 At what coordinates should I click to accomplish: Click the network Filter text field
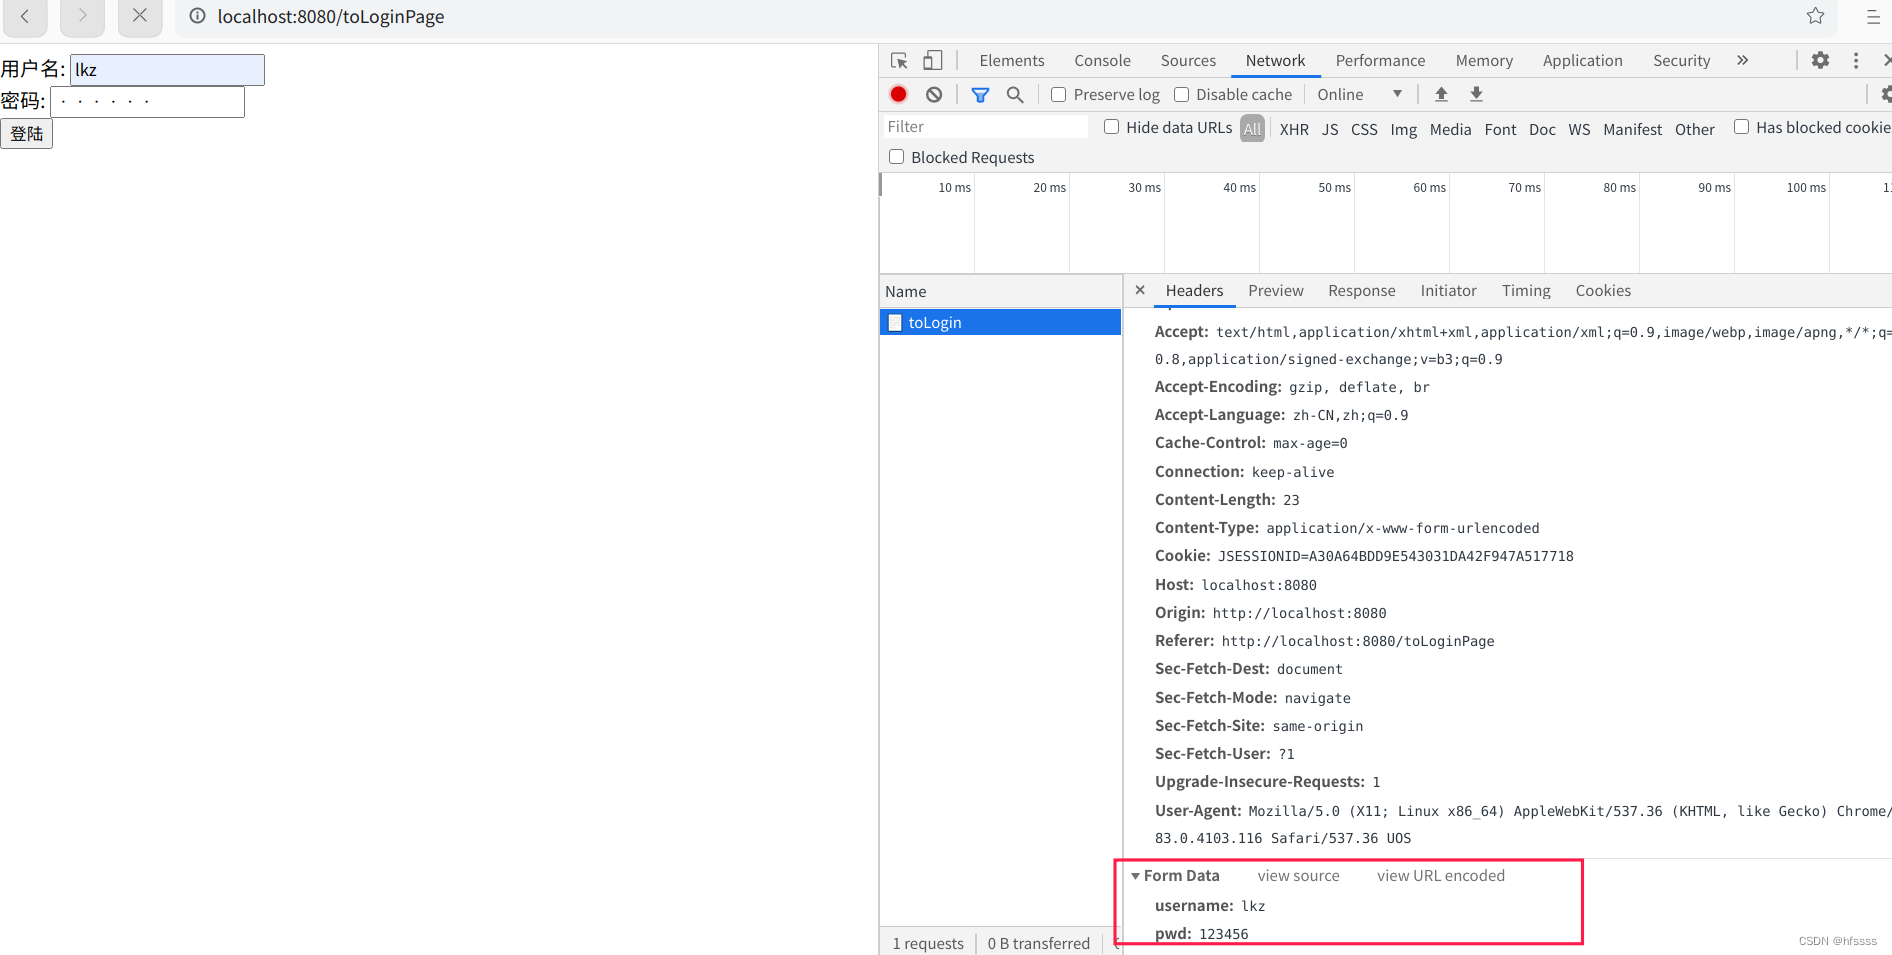(x=985, y=127)
